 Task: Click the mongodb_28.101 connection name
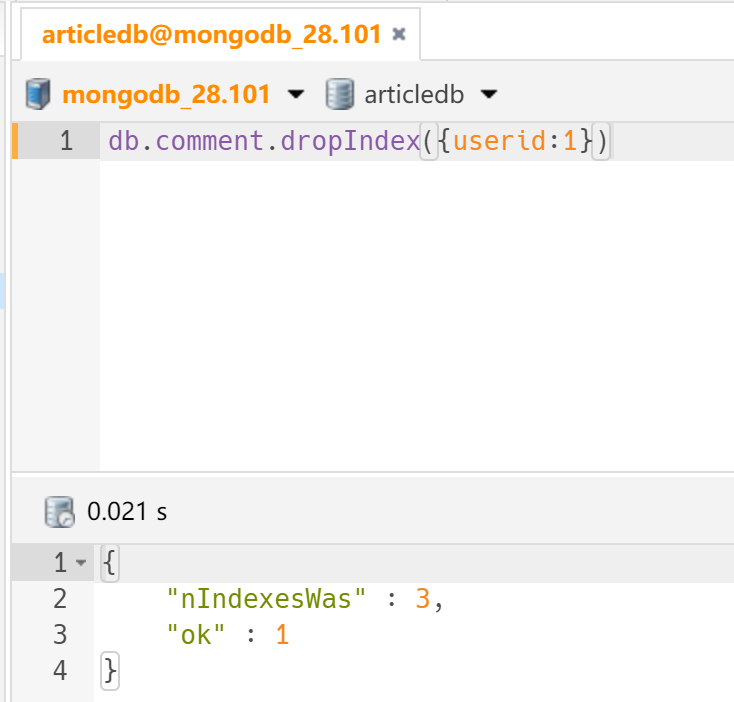point(166,95)
